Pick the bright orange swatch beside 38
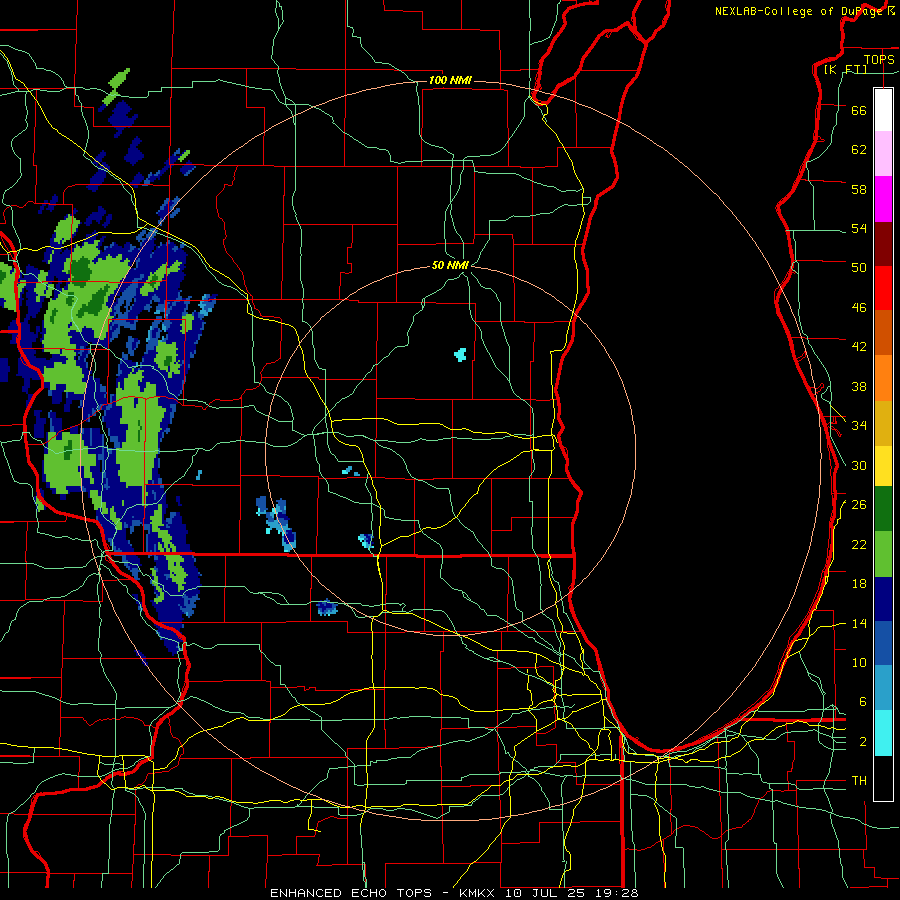 pos(883,378)
